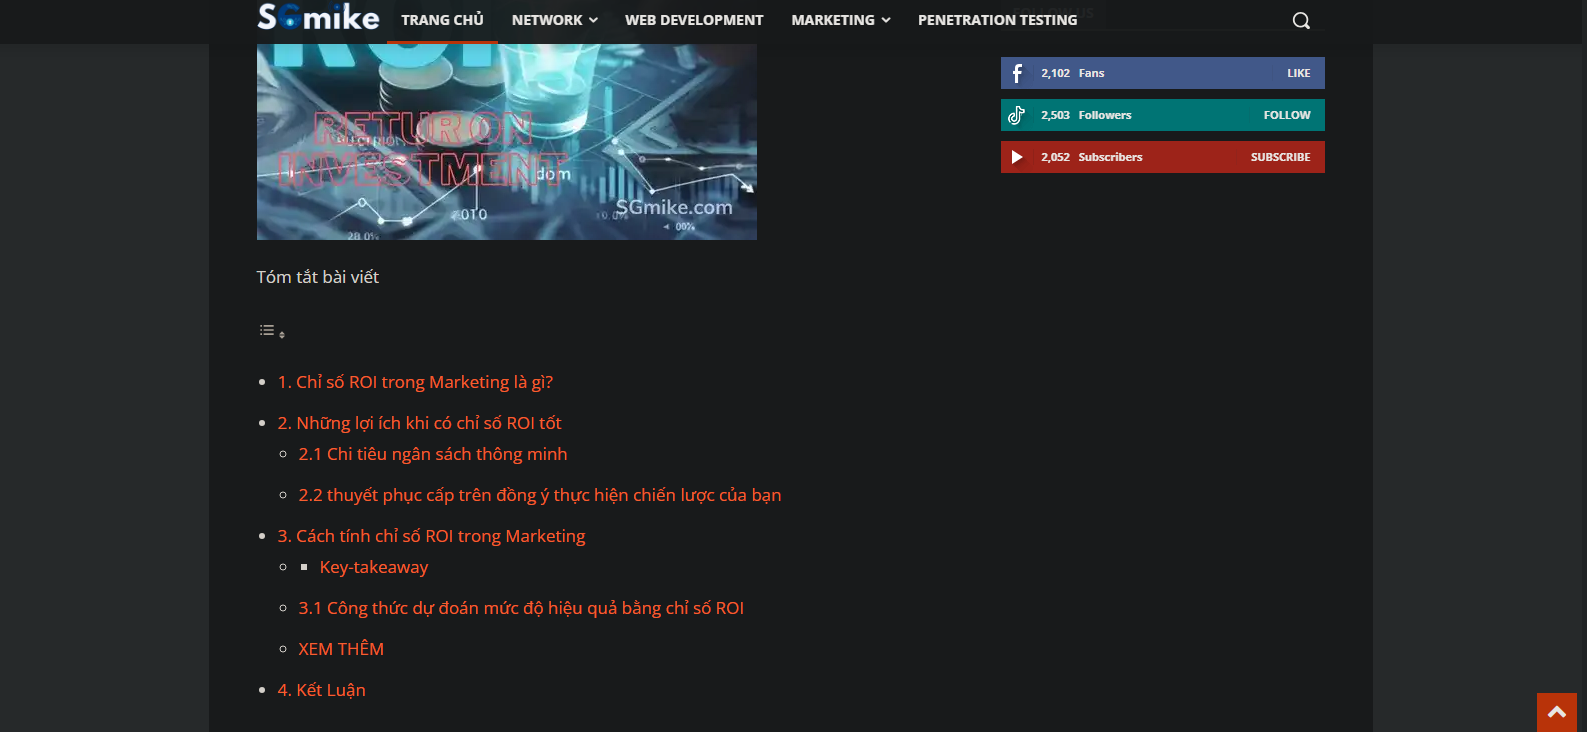
Task: Open '2.2 thuyết phục cấp trên' section link
Action: point(540,495)
